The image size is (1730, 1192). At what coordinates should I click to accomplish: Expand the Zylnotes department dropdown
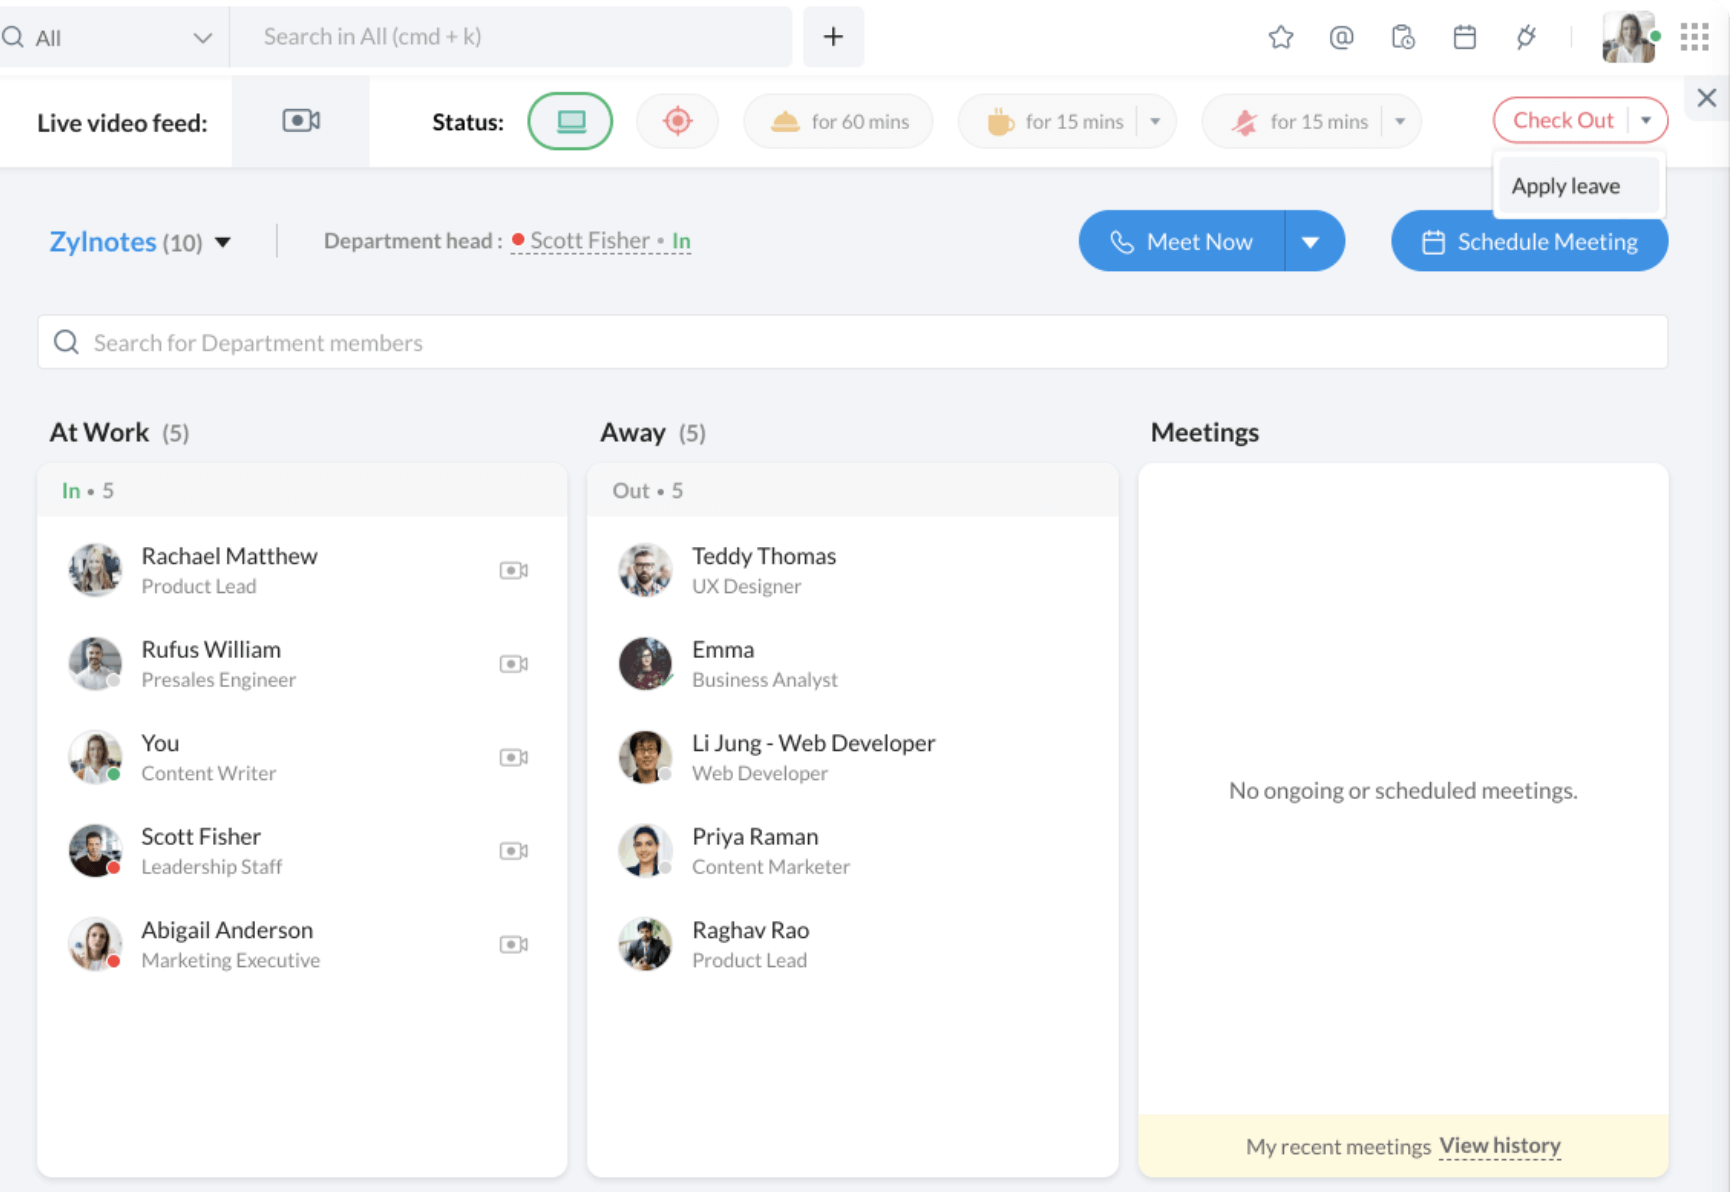tap(224, 242)
